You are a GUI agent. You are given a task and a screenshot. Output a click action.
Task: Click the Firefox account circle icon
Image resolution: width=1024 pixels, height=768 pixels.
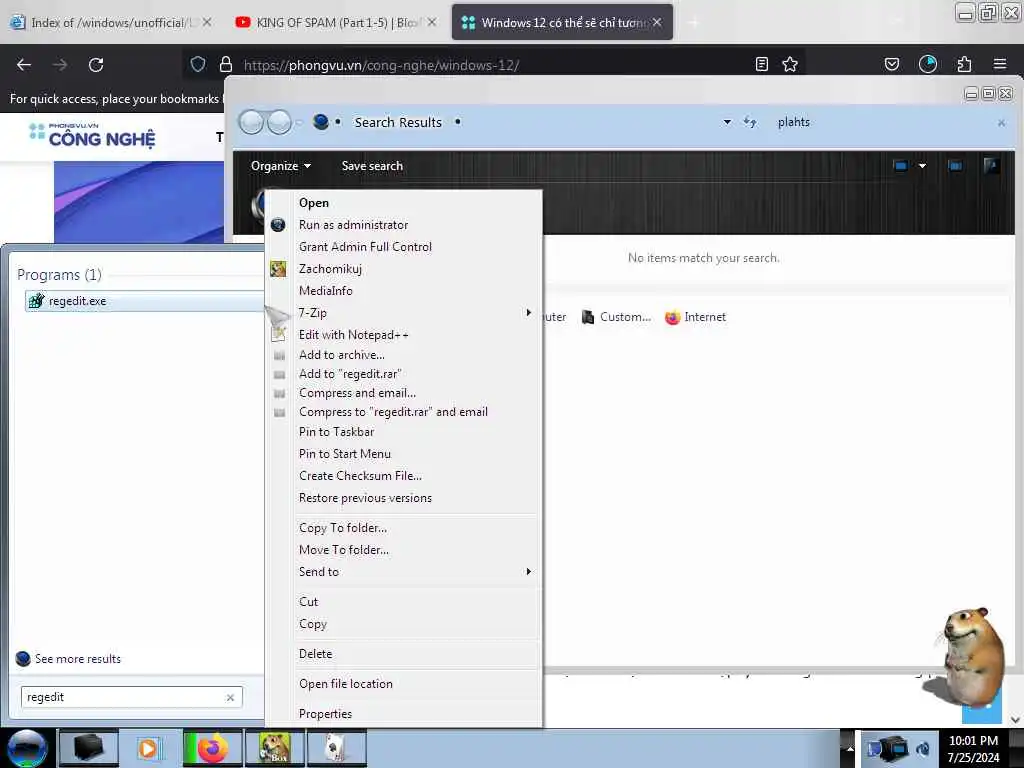coord(927,64)
